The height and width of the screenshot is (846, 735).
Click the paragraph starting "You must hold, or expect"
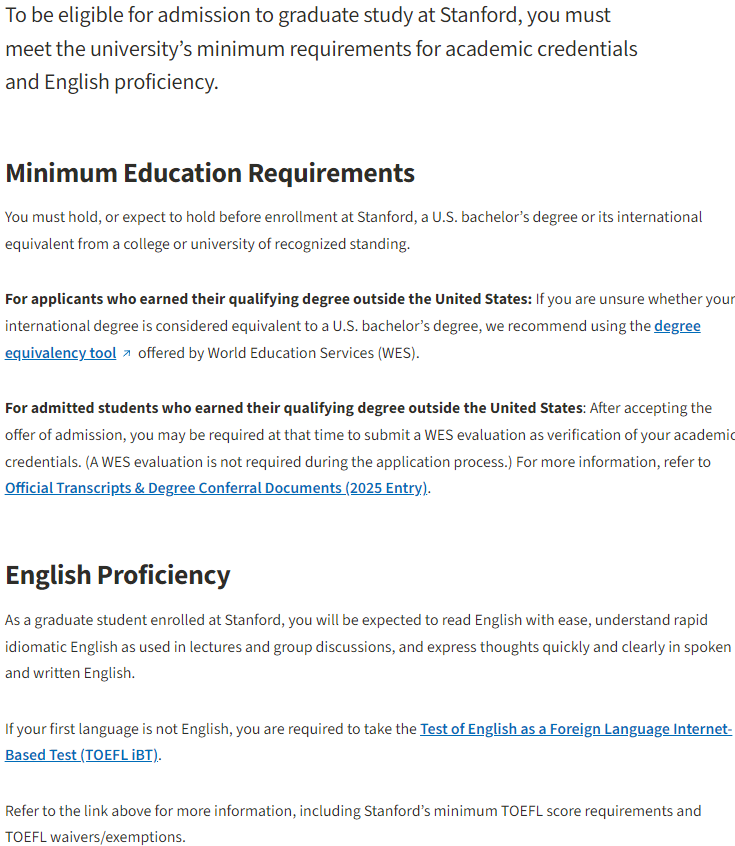[353, 230]
